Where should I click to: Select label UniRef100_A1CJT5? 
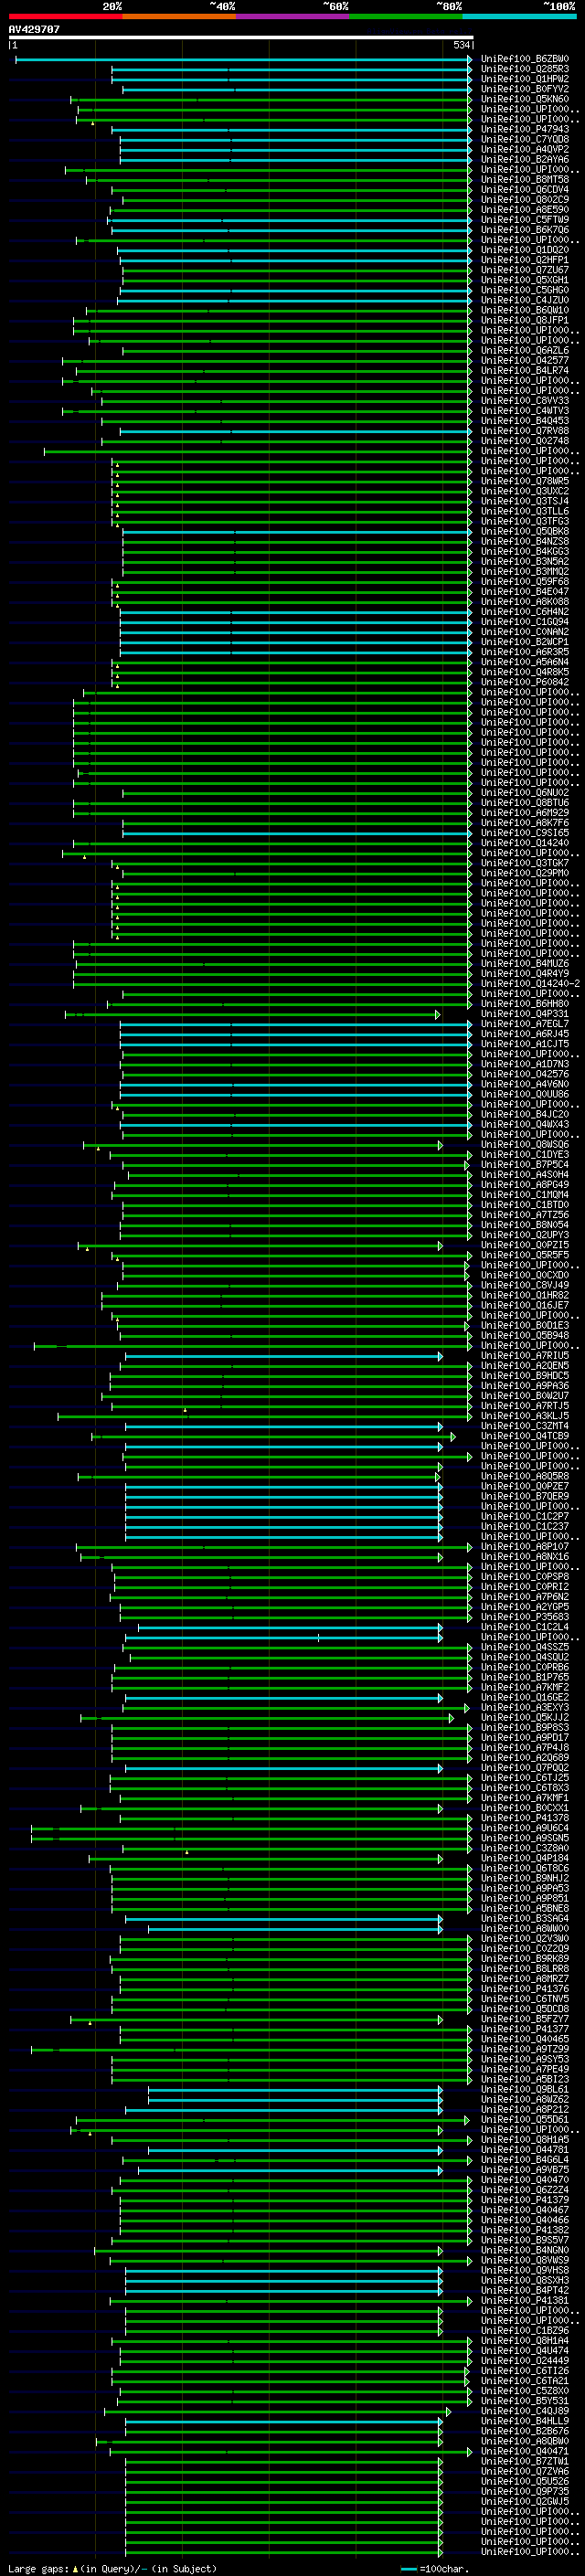tap(525, 1044)
